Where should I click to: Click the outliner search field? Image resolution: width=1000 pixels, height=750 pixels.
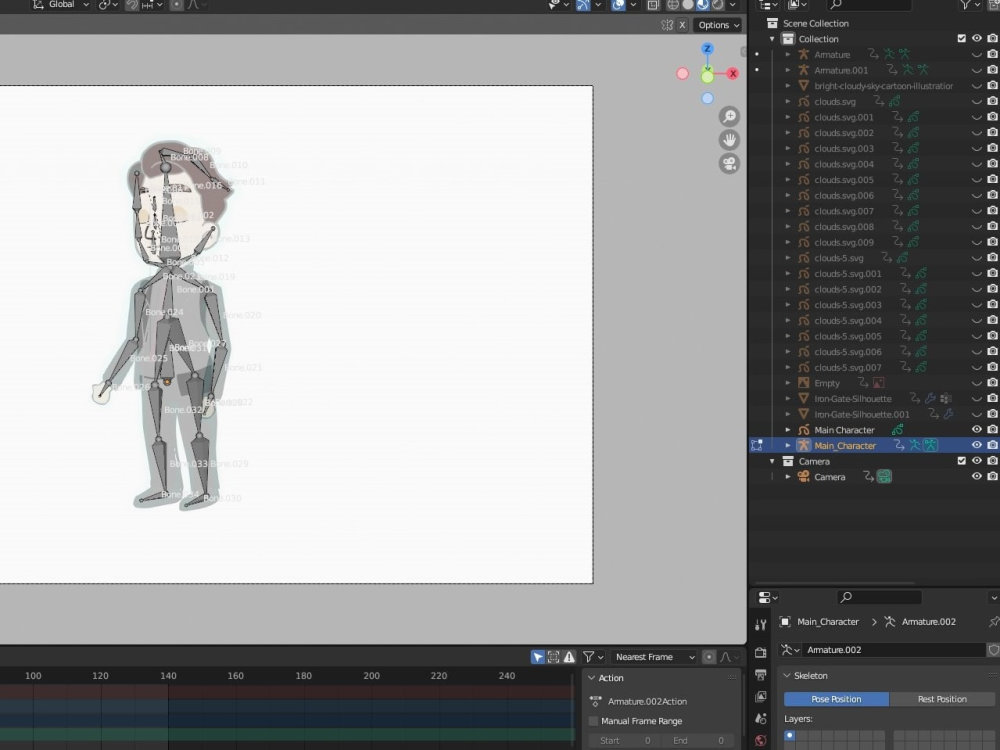[x=869, y=5]
